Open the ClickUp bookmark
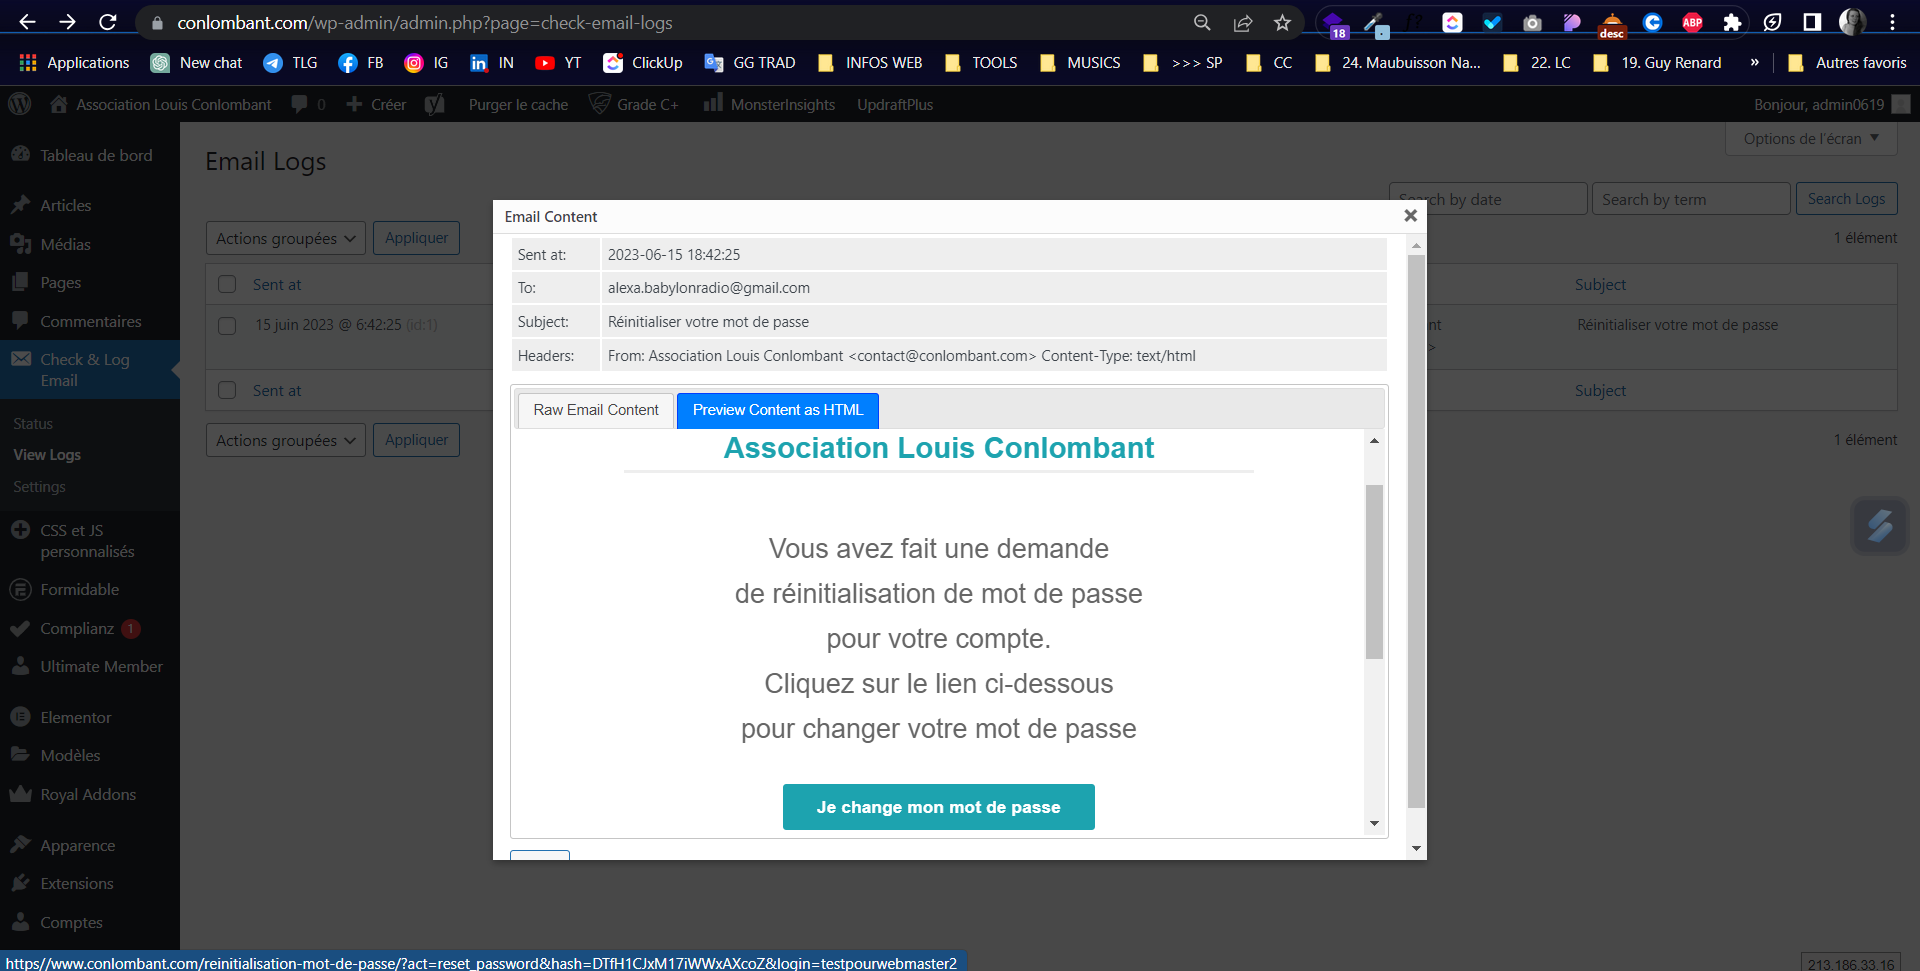Image resolution: width=1920 pixels, height=971 pixels. tap(643, 62)
